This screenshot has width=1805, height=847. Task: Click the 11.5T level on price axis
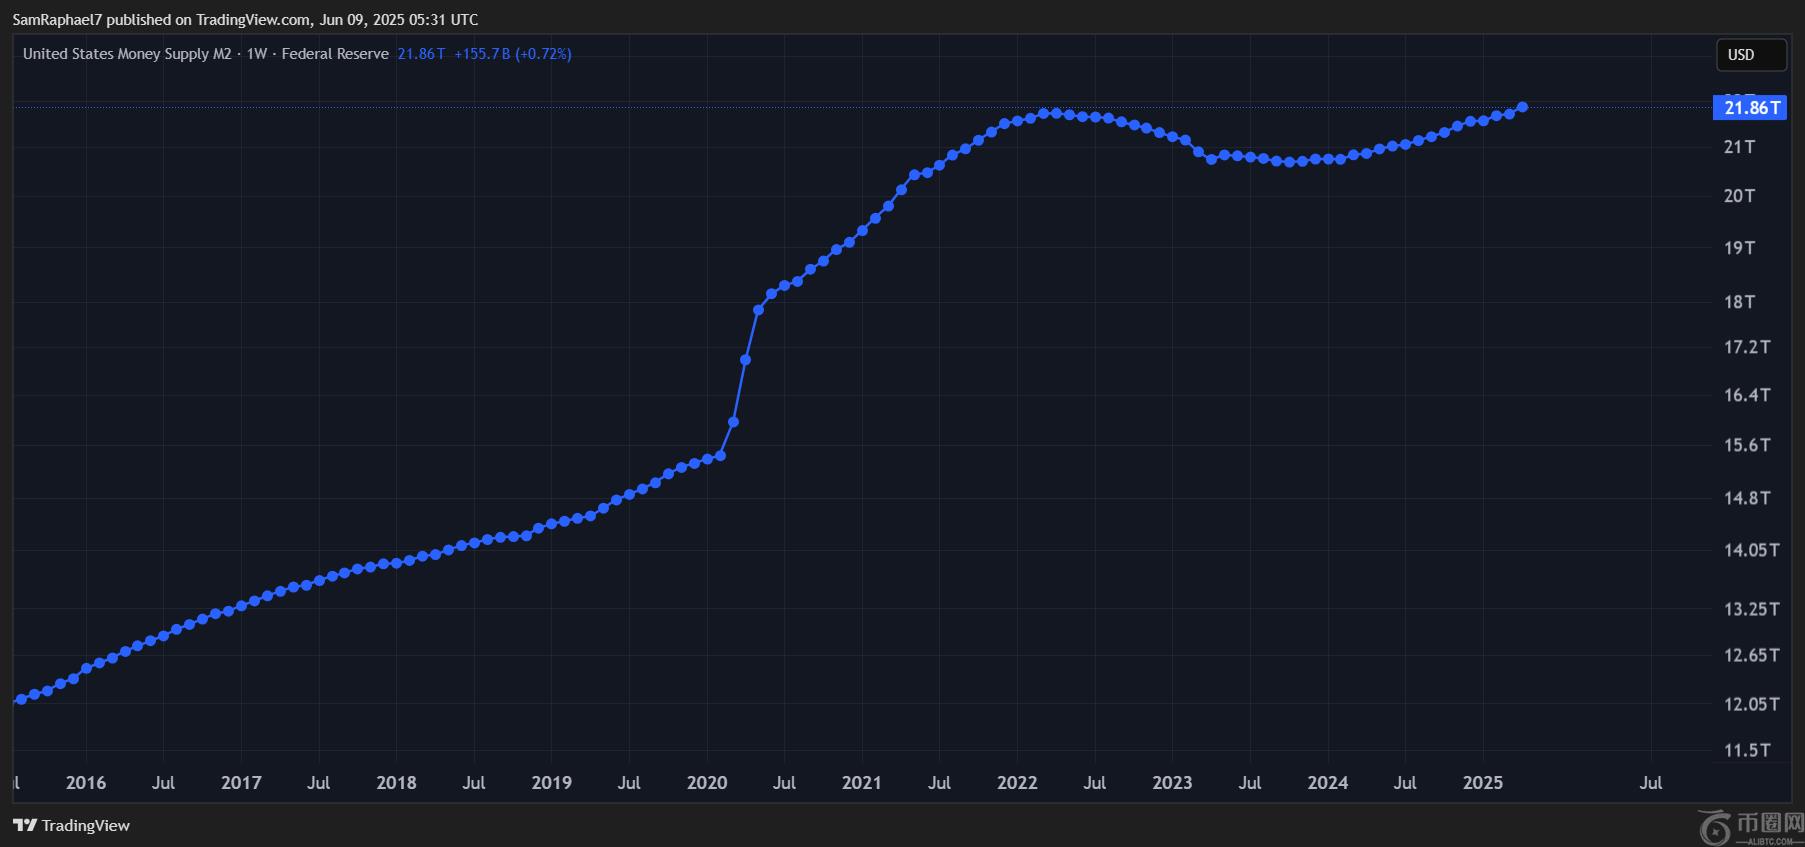[x=1746, y=750]
